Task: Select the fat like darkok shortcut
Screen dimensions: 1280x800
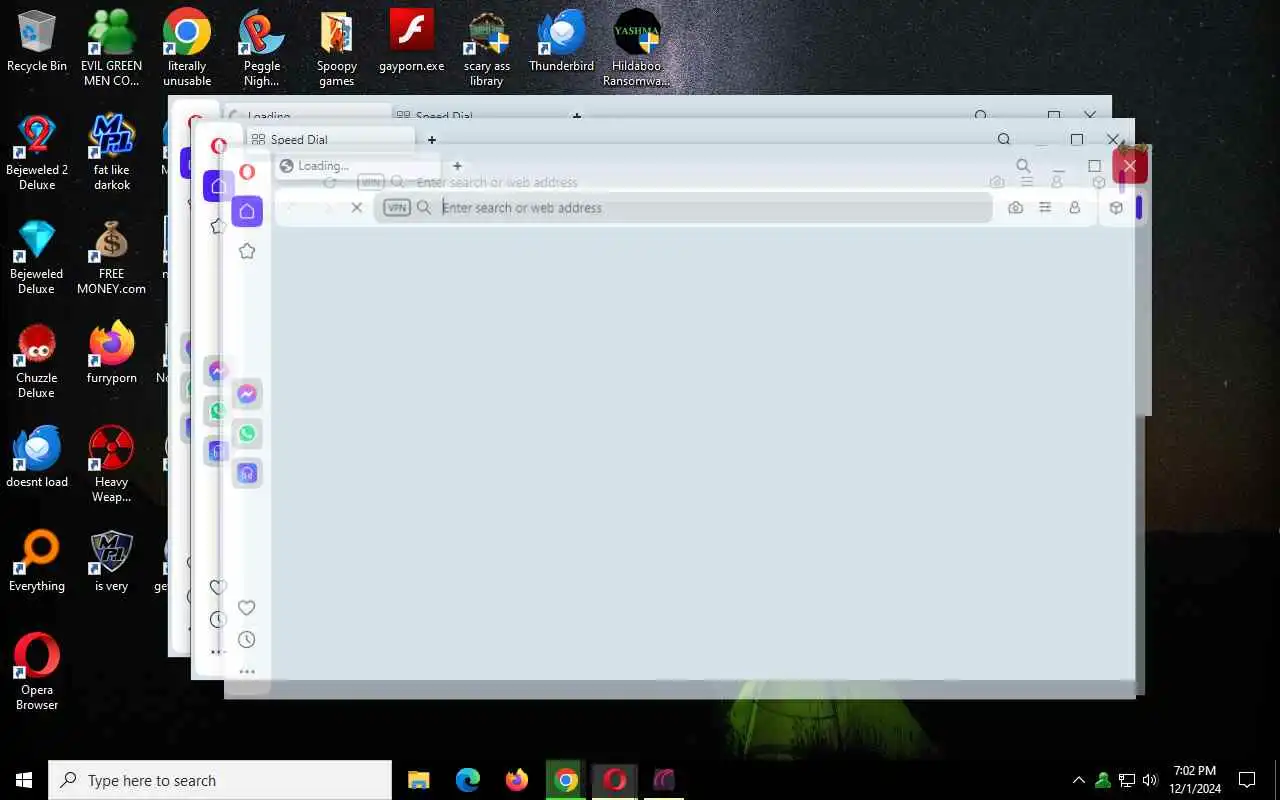Action: tap(112, 152)
